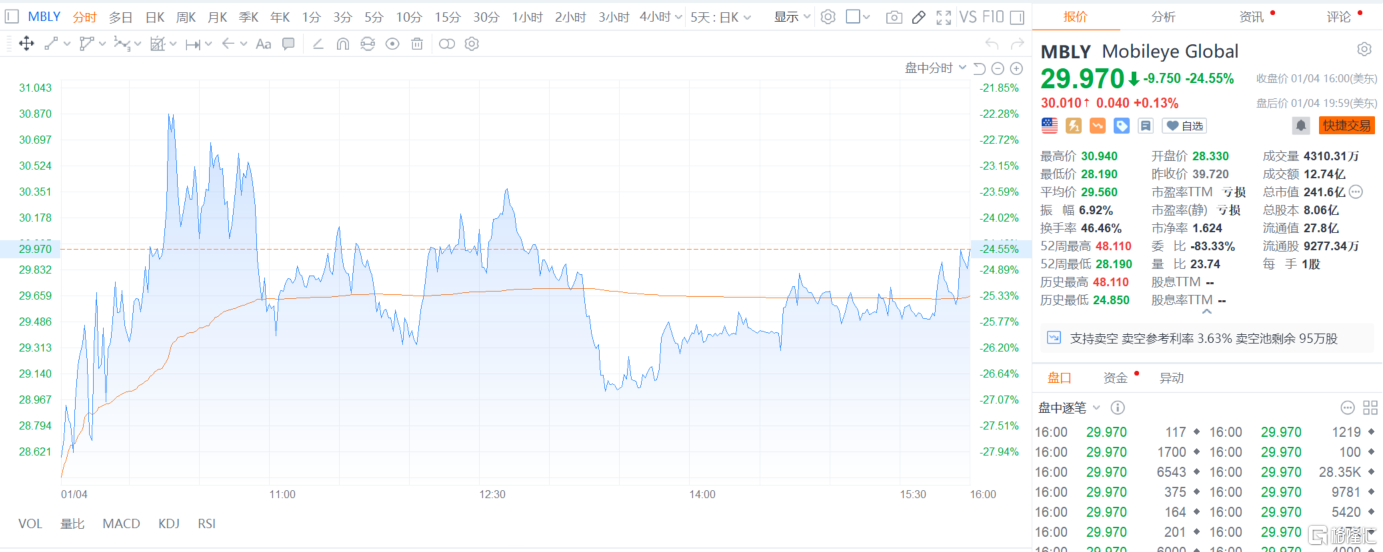Select the 15分 interval
The width and height of the screenshot is (1383, 552).
[447, 17]
